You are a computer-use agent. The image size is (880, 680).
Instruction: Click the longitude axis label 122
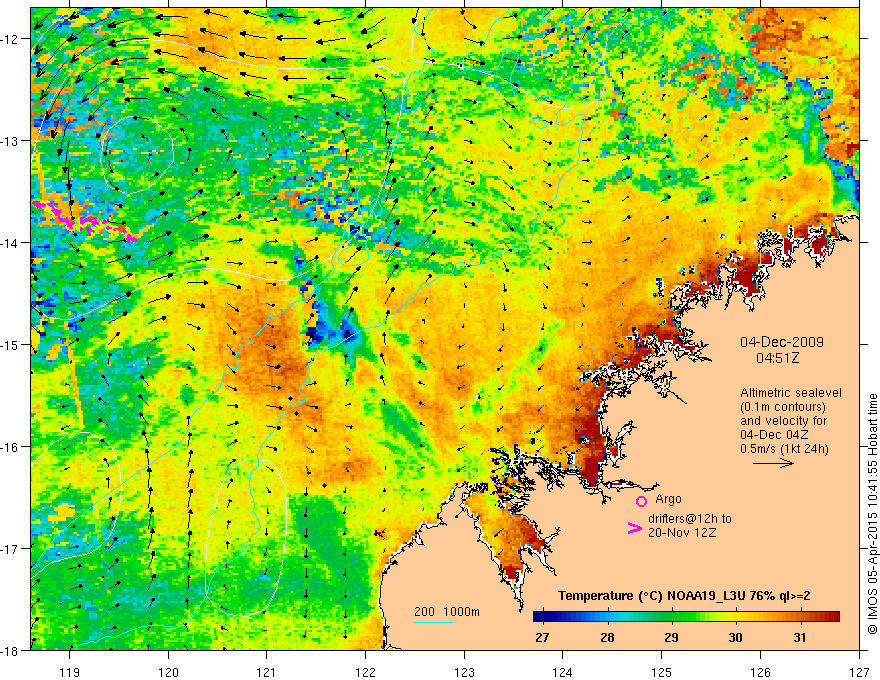[365, 672]
